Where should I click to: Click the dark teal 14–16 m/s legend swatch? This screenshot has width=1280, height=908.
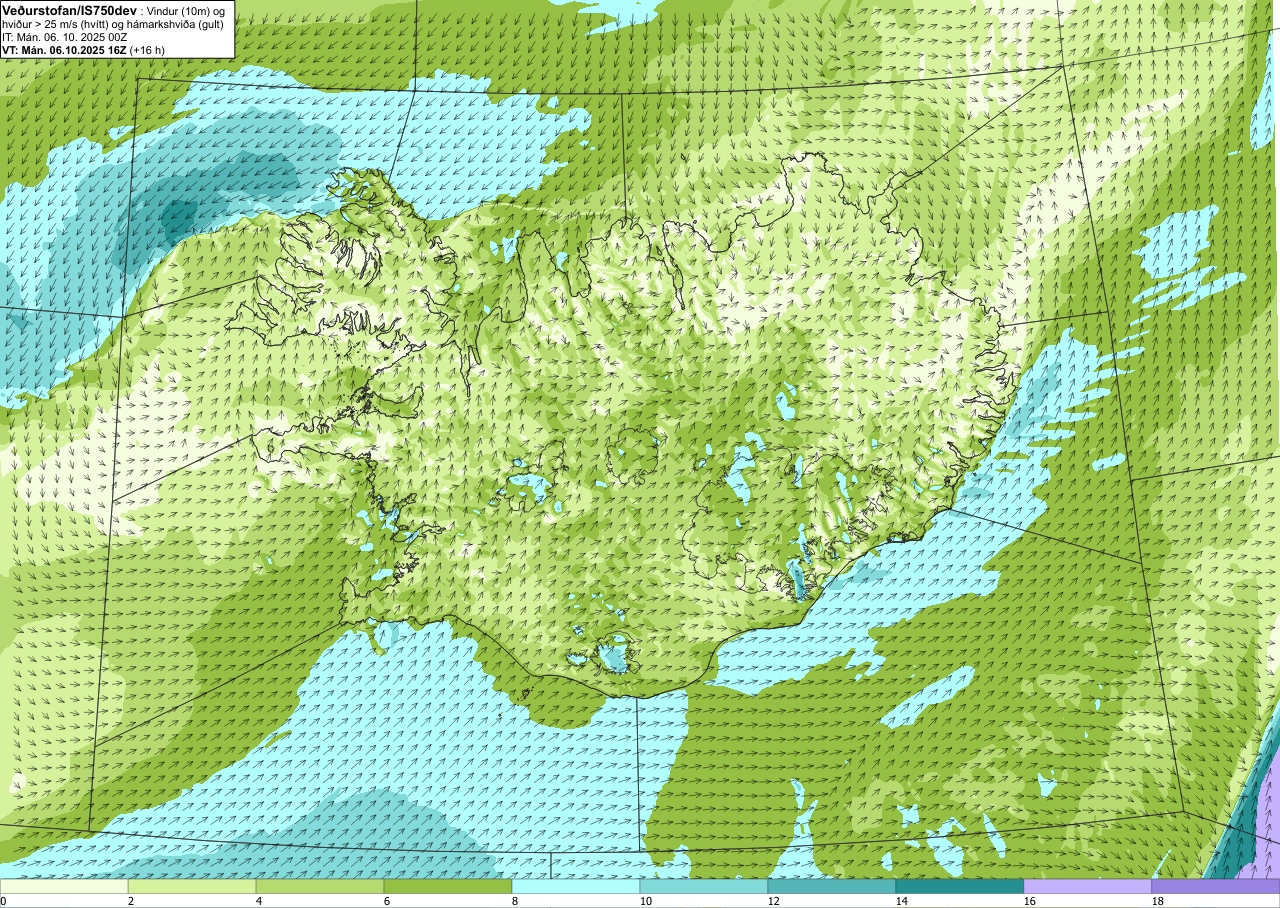960,886
